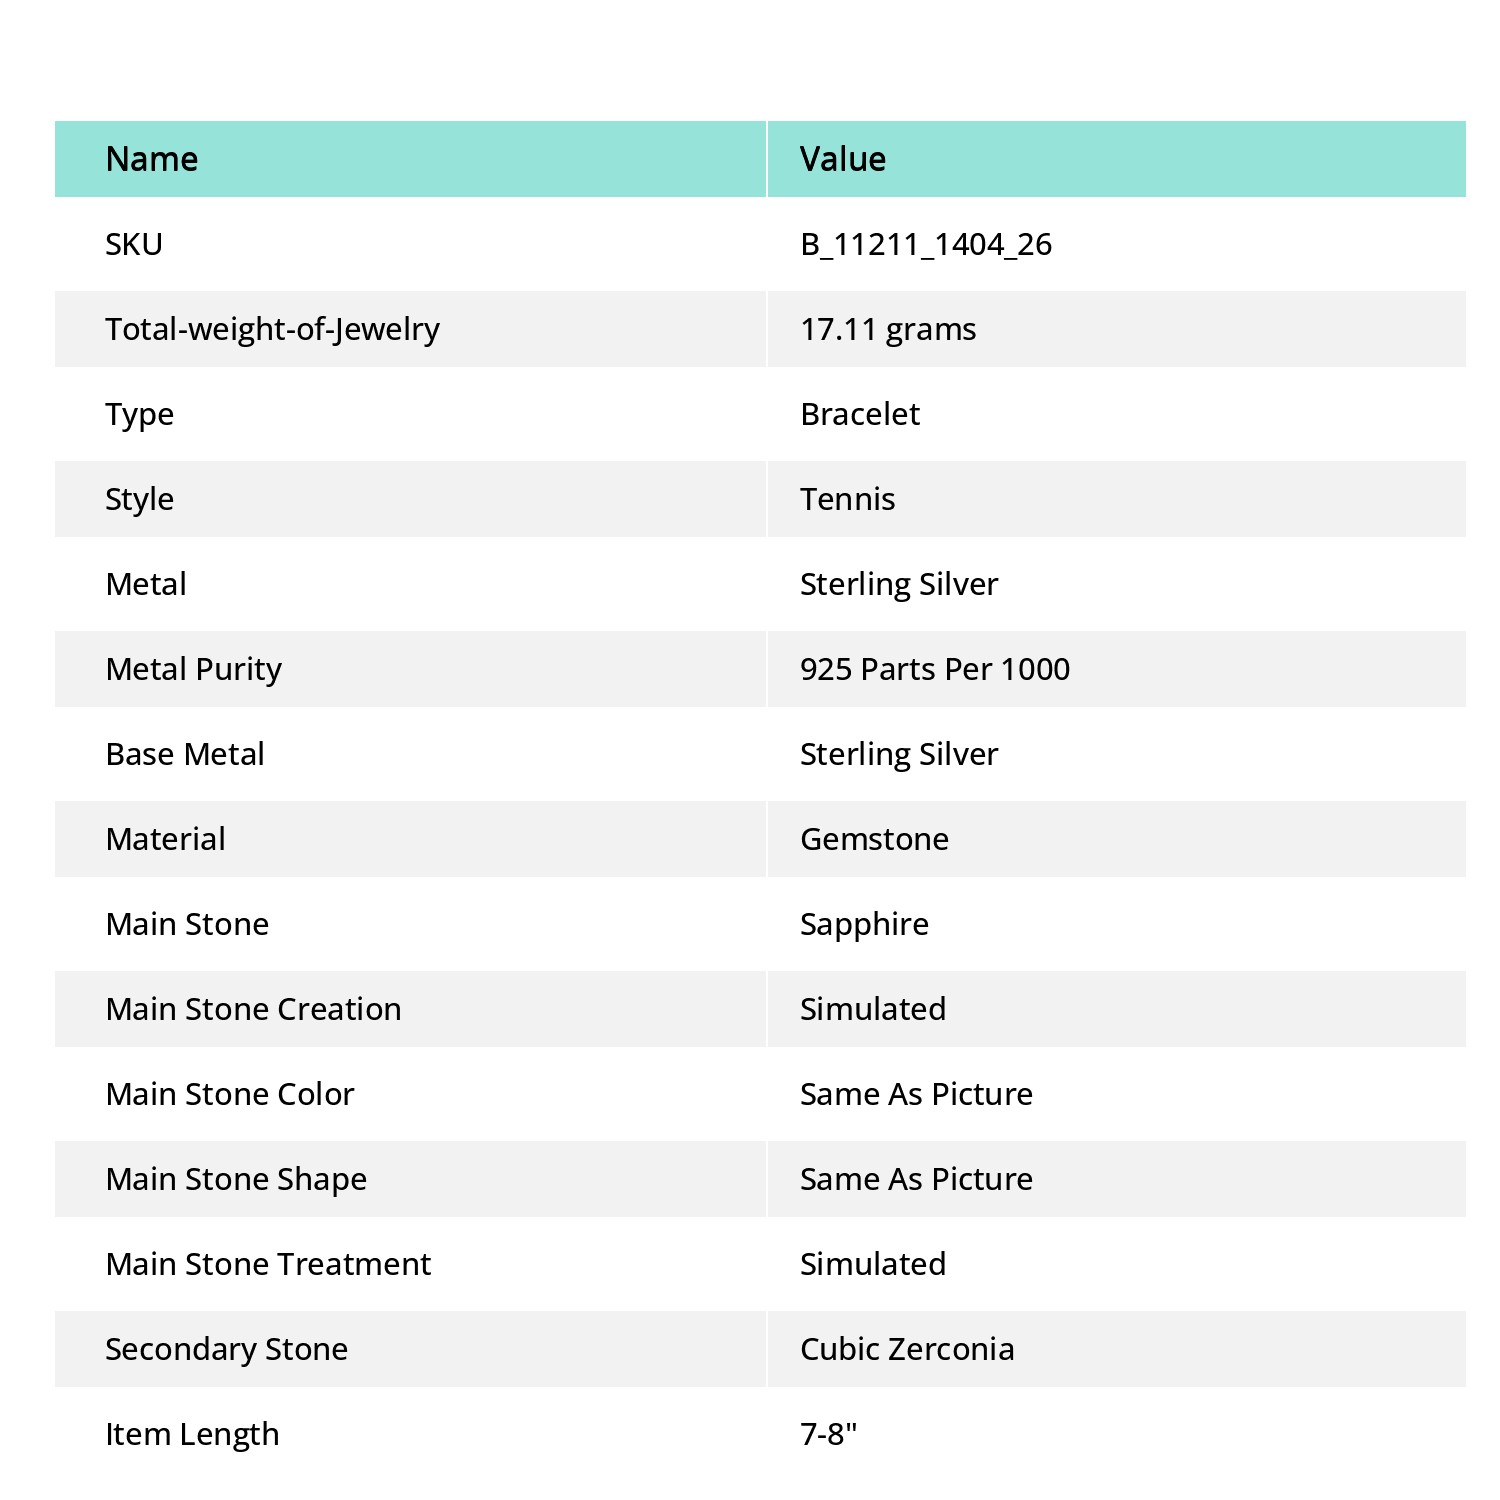Click the Total-weight-of-Jewelry label
The width and height of the screenshot is (1500, 1500).
pos(272,330)
